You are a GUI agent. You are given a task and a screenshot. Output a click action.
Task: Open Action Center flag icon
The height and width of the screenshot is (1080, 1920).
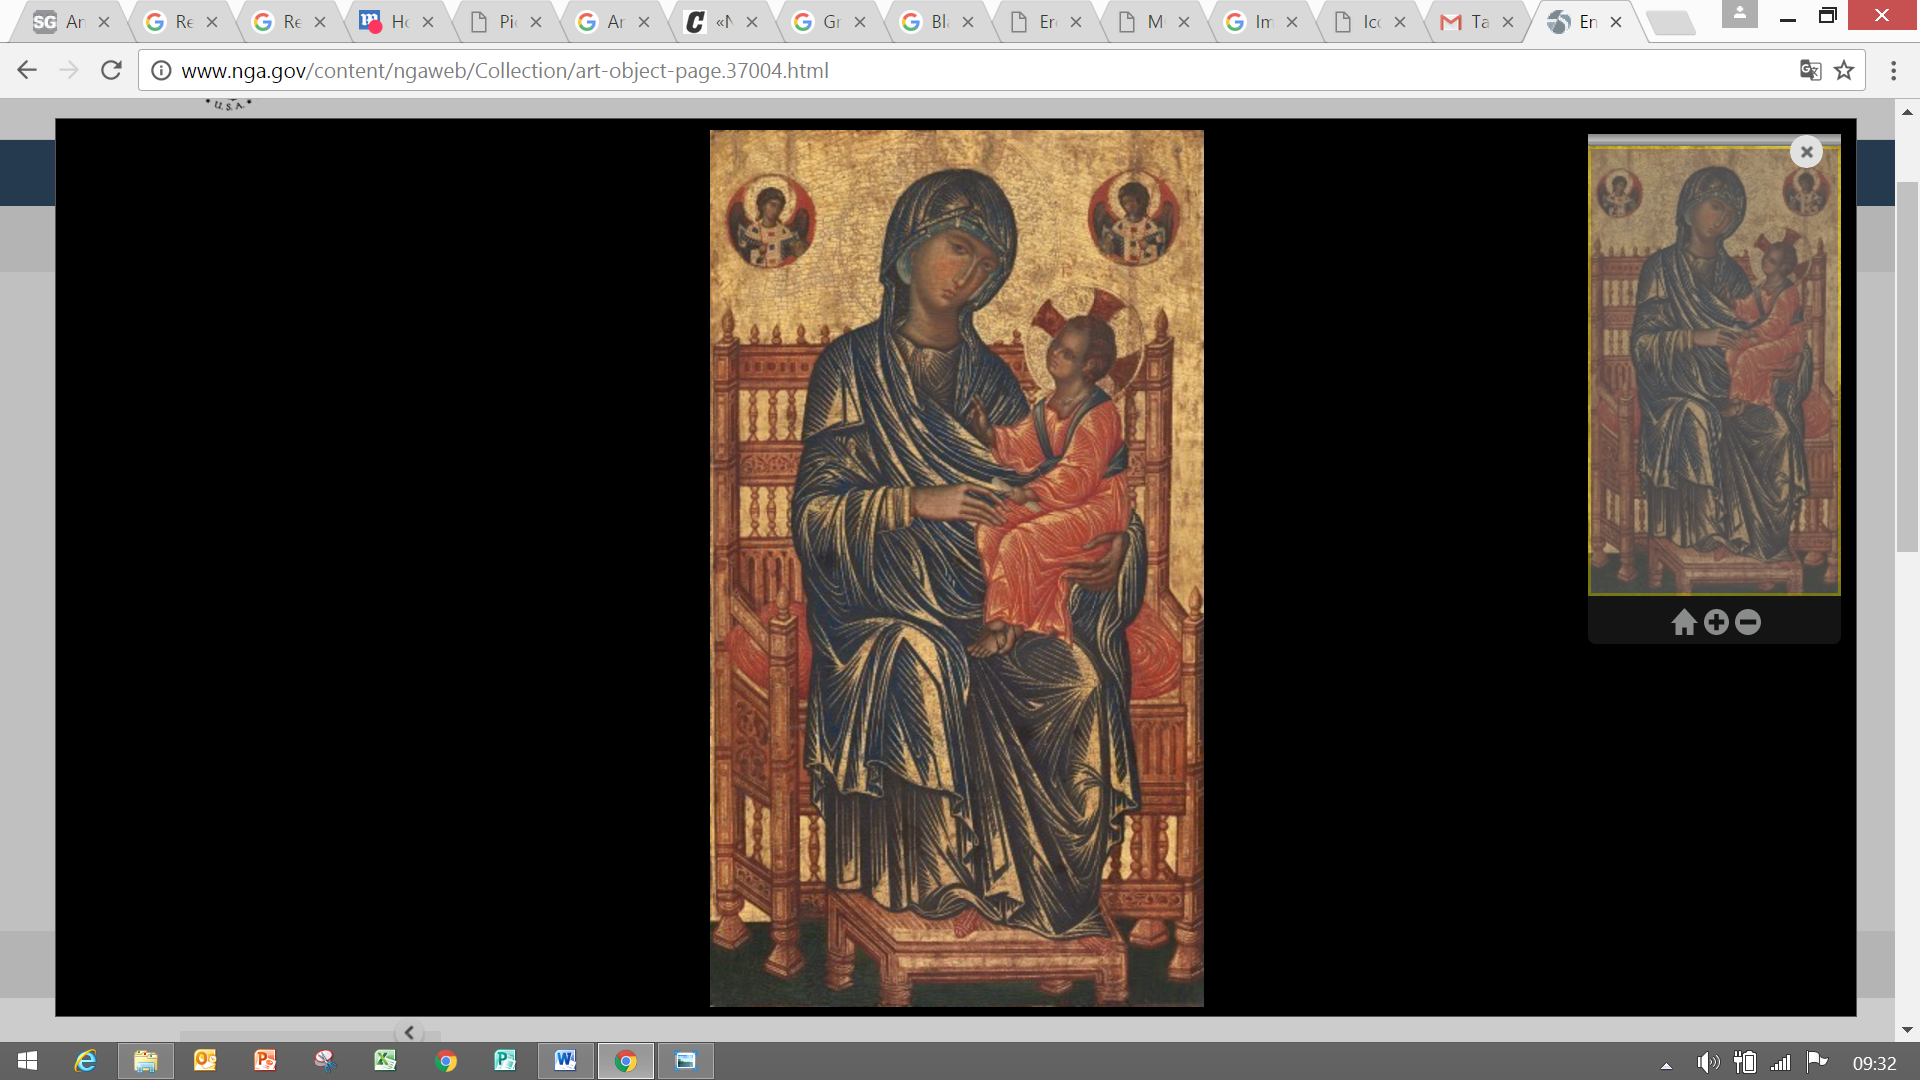tap(1817, 1062)
